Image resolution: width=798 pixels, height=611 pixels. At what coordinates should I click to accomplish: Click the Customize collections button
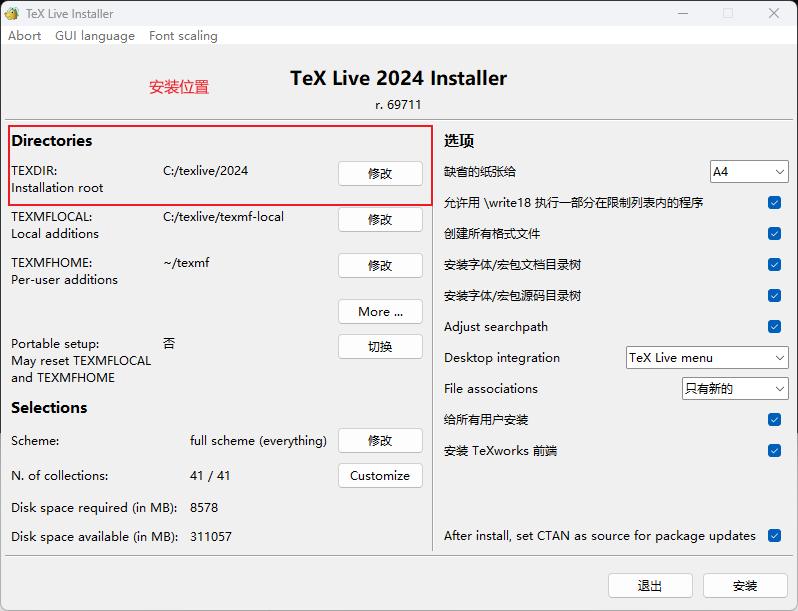coord(380,475)
